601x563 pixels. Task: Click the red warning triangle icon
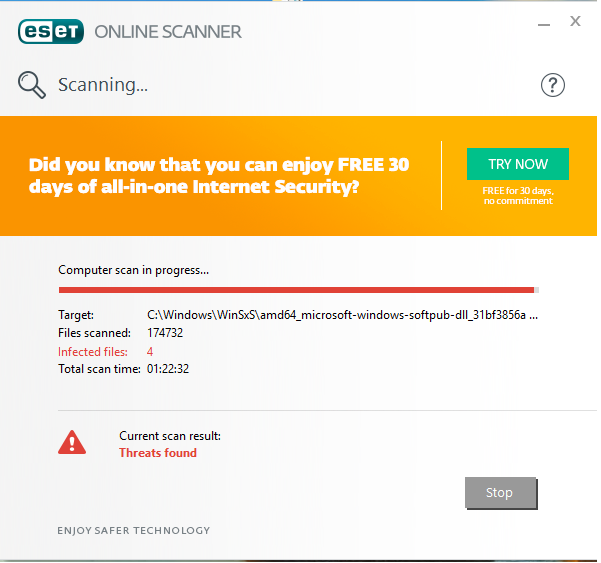point(72,442)
